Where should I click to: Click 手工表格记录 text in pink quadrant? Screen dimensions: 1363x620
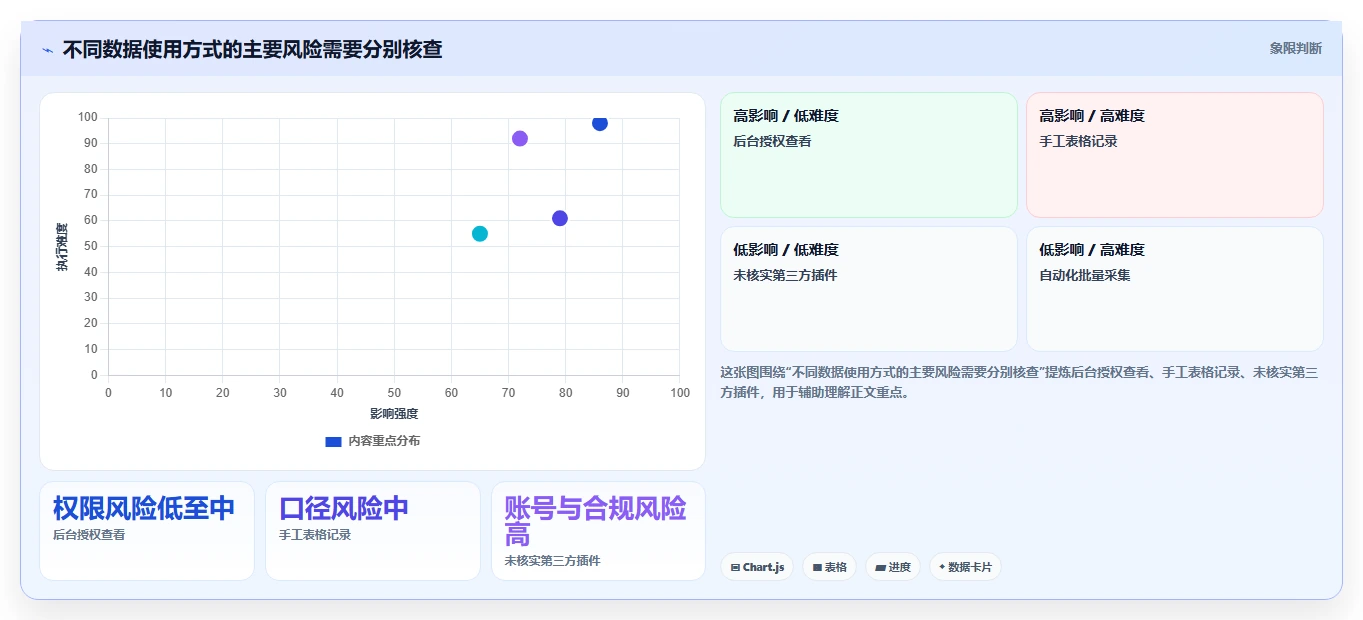pos(1078,142)
